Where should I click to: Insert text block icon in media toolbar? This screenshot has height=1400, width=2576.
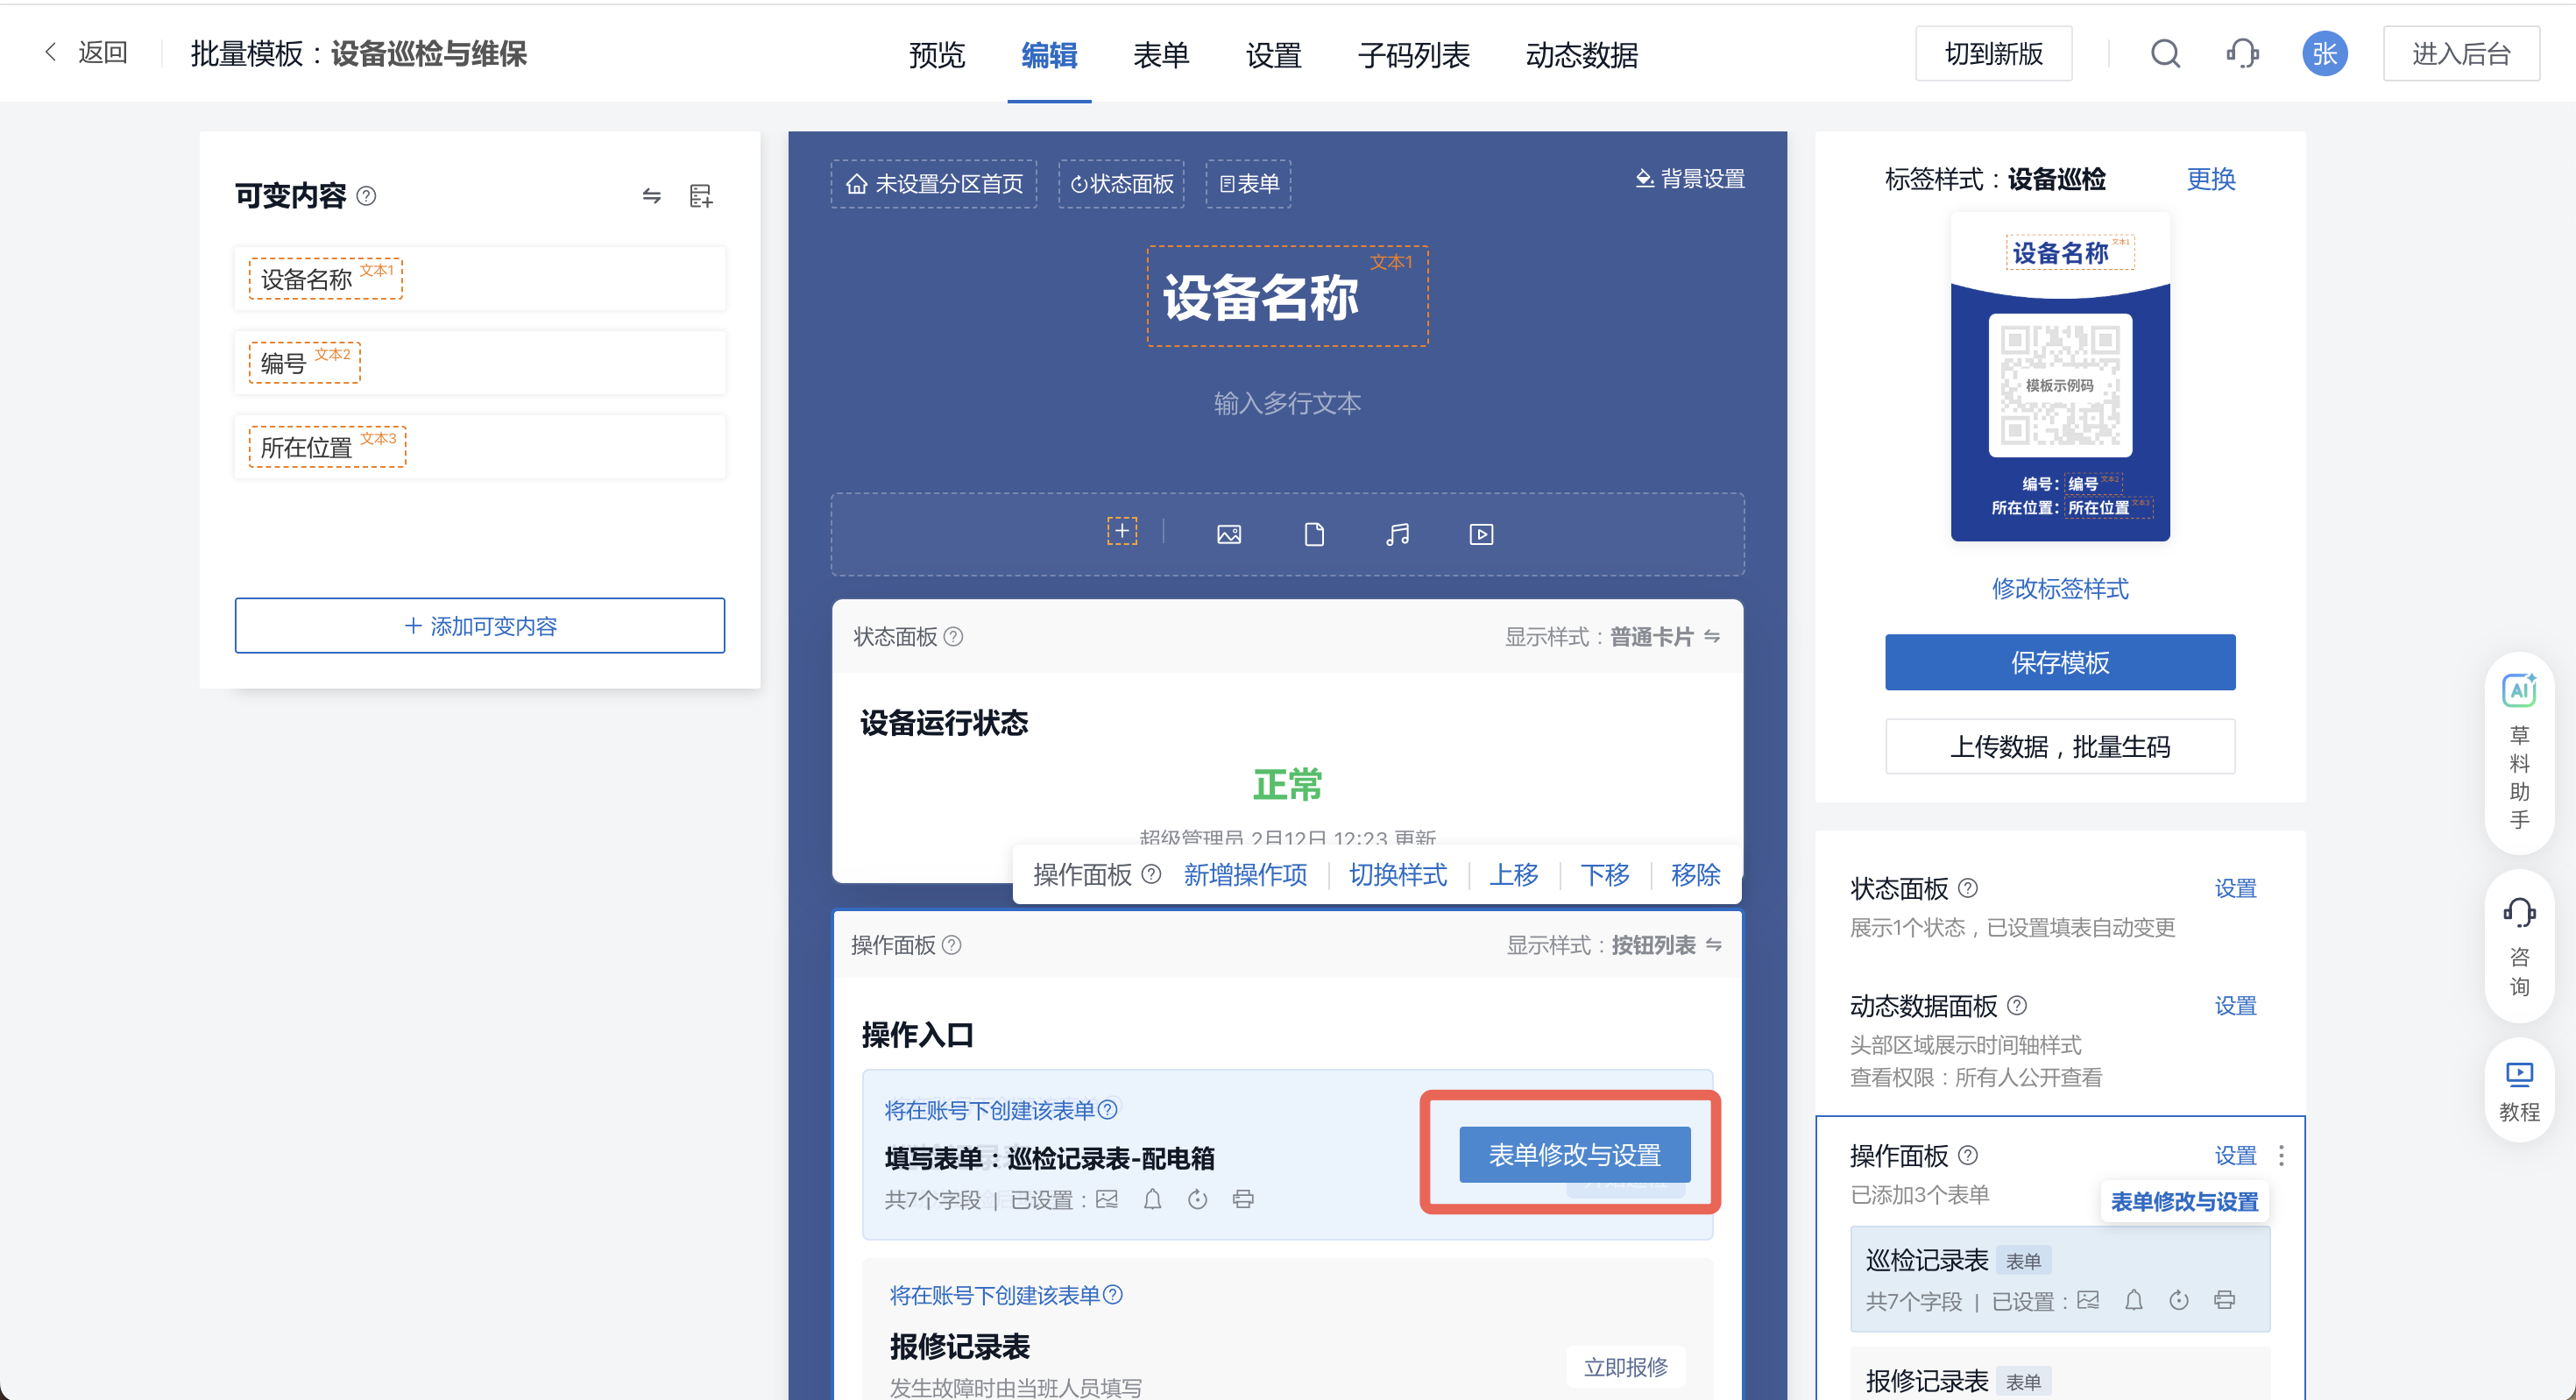pyautogui.click(x=1122, y=531)
